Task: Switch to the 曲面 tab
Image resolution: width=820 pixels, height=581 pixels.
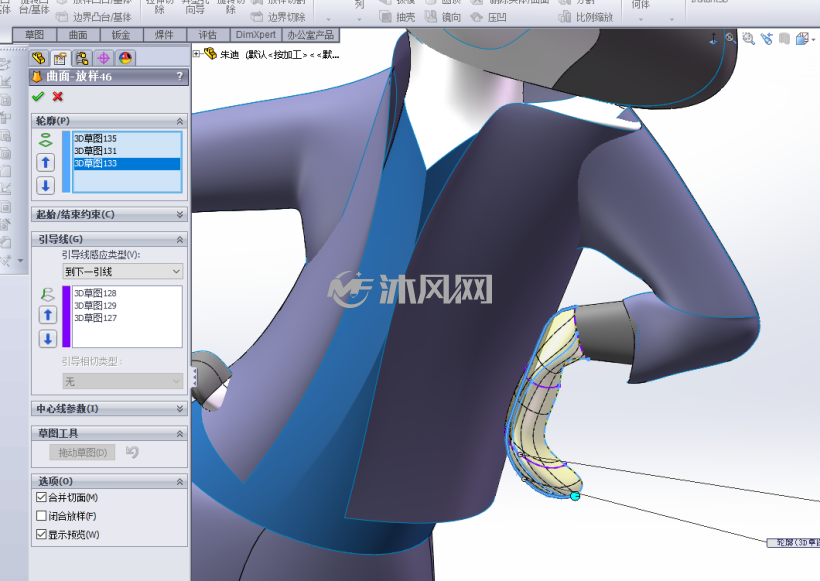Action: click(78, 35)
